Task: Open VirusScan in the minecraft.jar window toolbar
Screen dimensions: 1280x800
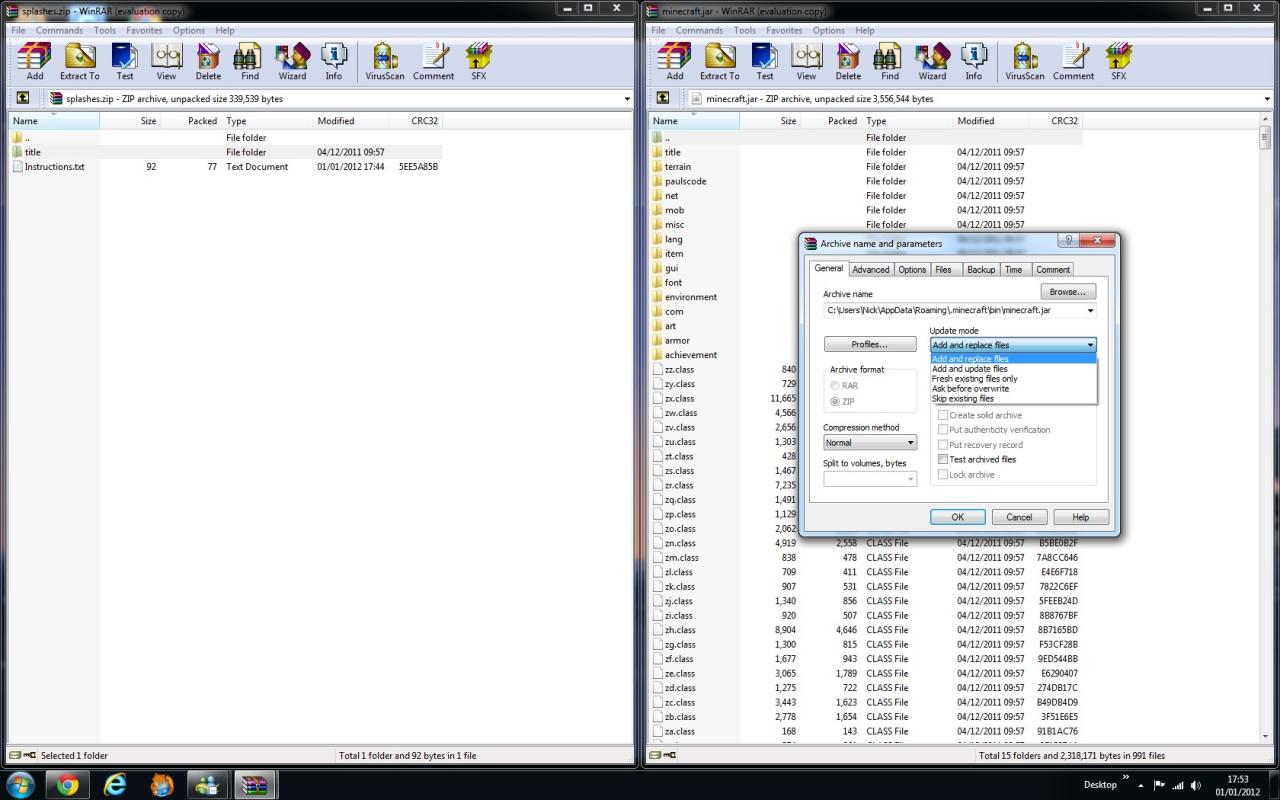Action: pyautogui.click(x=1024, y=61)
